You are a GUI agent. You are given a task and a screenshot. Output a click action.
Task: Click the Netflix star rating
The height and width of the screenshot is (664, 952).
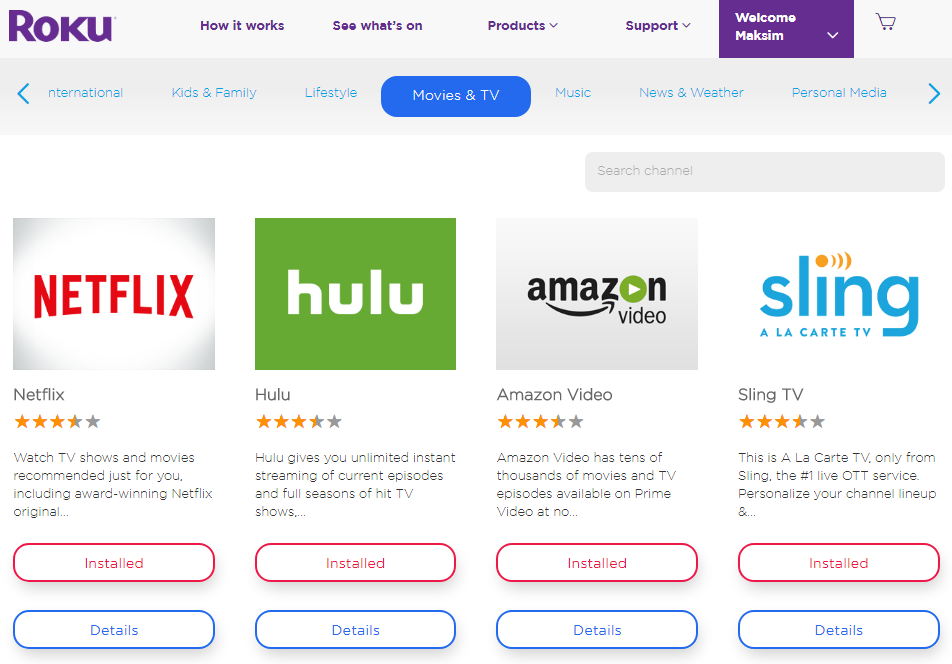coord(57,422)
